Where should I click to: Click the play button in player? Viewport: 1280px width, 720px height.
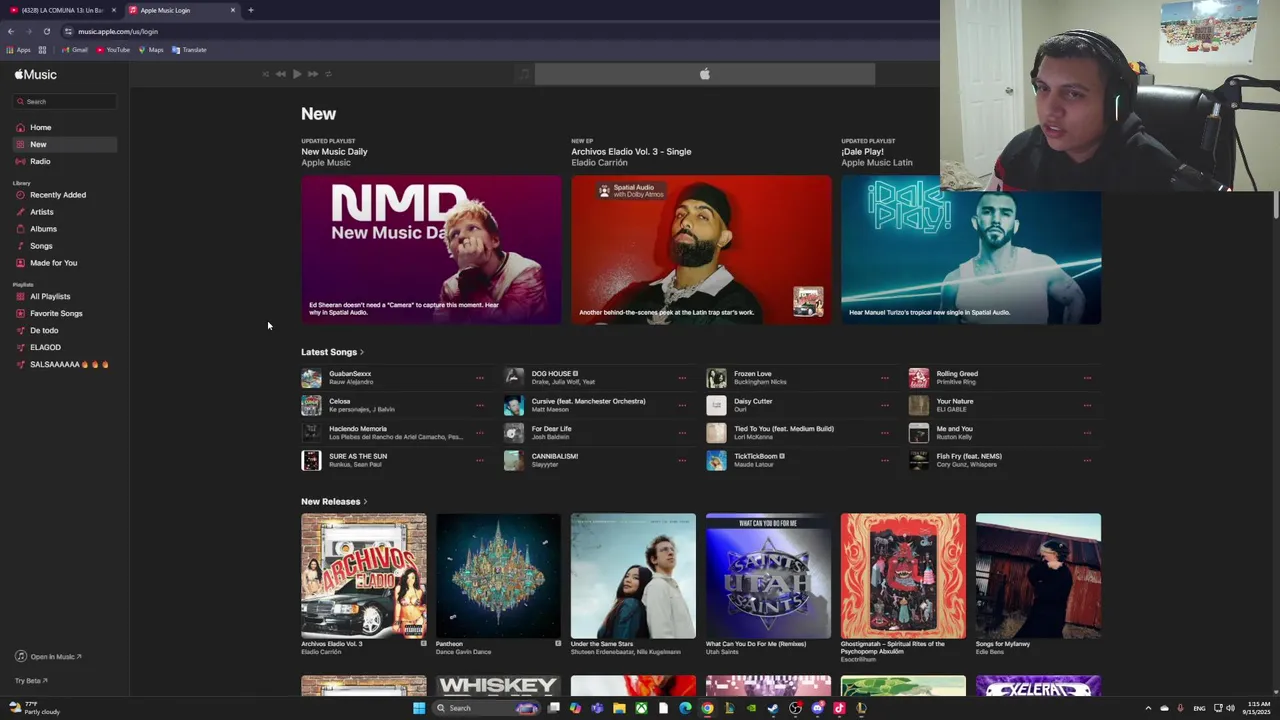point(297,74)
